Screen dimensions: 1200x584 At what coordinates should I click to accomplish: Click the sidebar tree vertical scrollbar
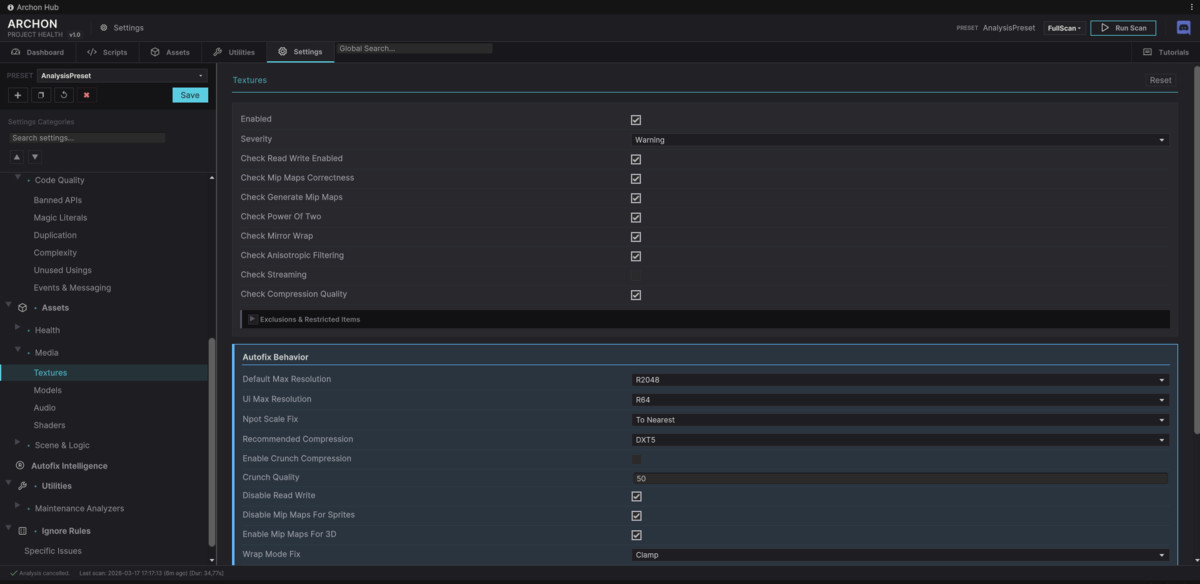pos(211,441)
